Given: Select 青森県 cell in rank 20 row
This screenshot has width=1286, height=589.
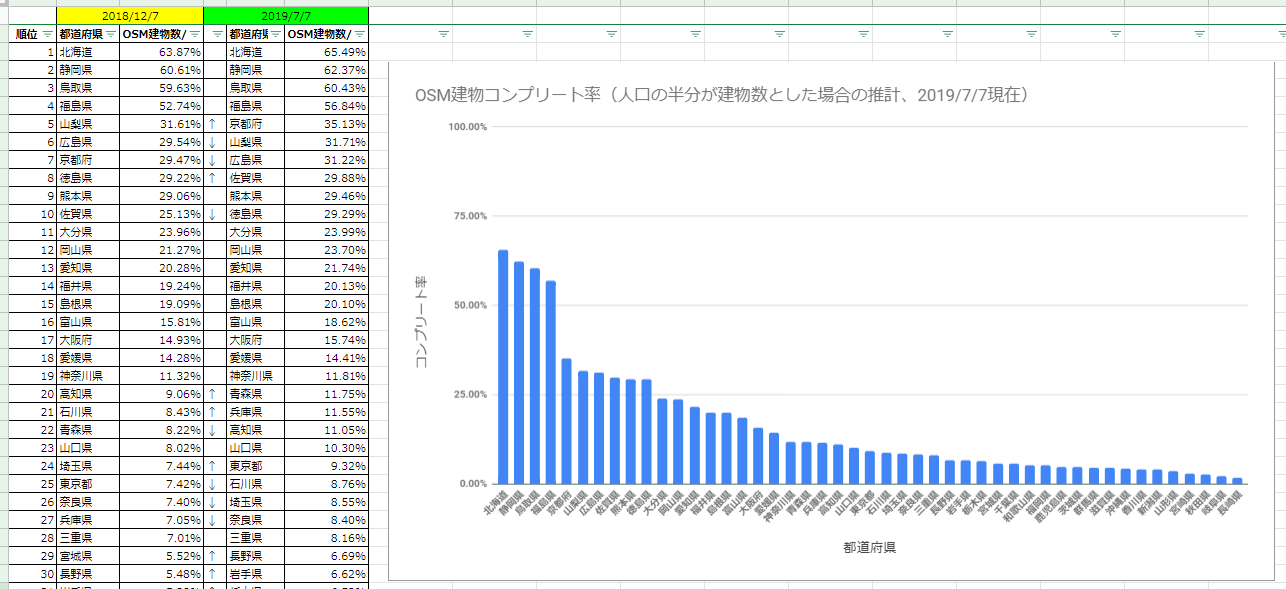Looking at the screenshot, I should pyautogui.click(x=255, y=394).
